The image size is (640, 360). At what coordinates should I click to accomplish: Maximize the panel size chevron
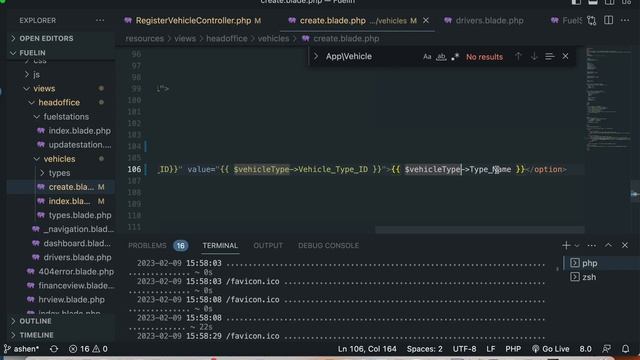pos(608,245)
